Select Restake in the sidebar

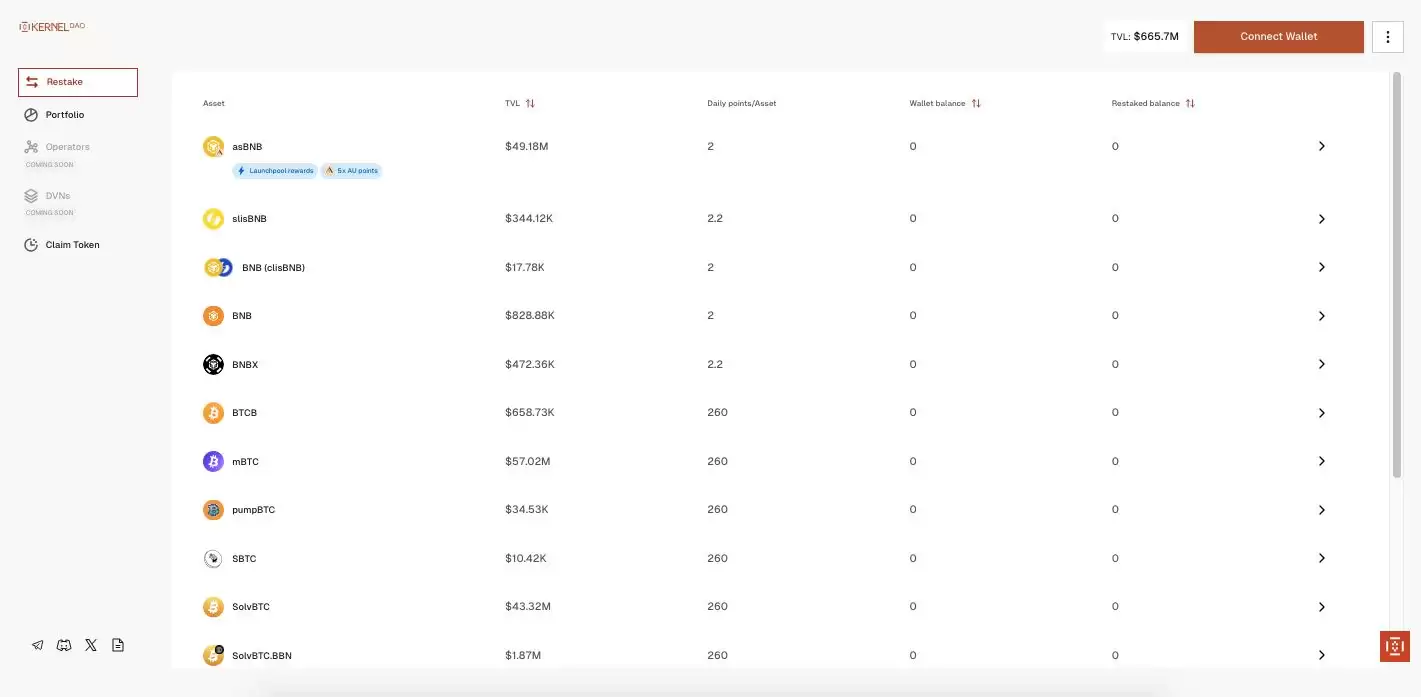[78, 82]
